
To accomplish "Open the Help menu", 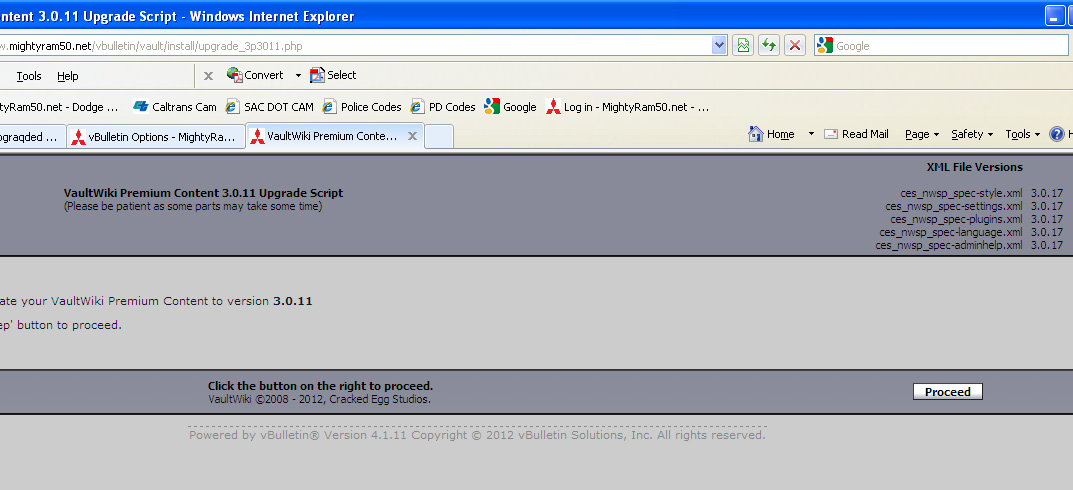I will coord(68,76).
